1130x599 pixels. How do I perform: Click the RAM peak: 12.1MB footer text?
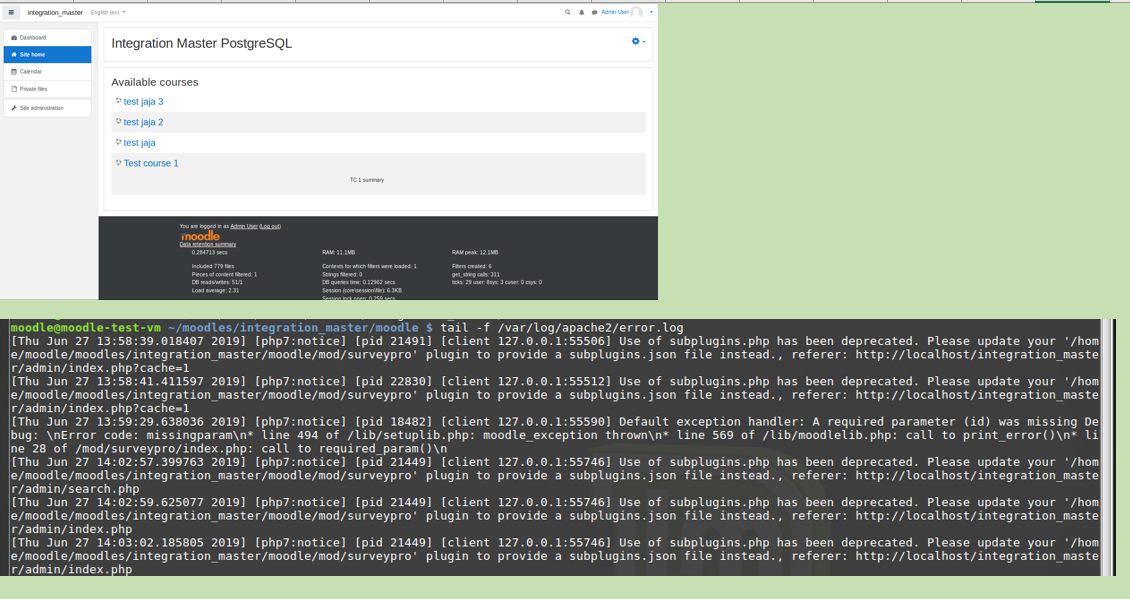click(x=475, y=252)
